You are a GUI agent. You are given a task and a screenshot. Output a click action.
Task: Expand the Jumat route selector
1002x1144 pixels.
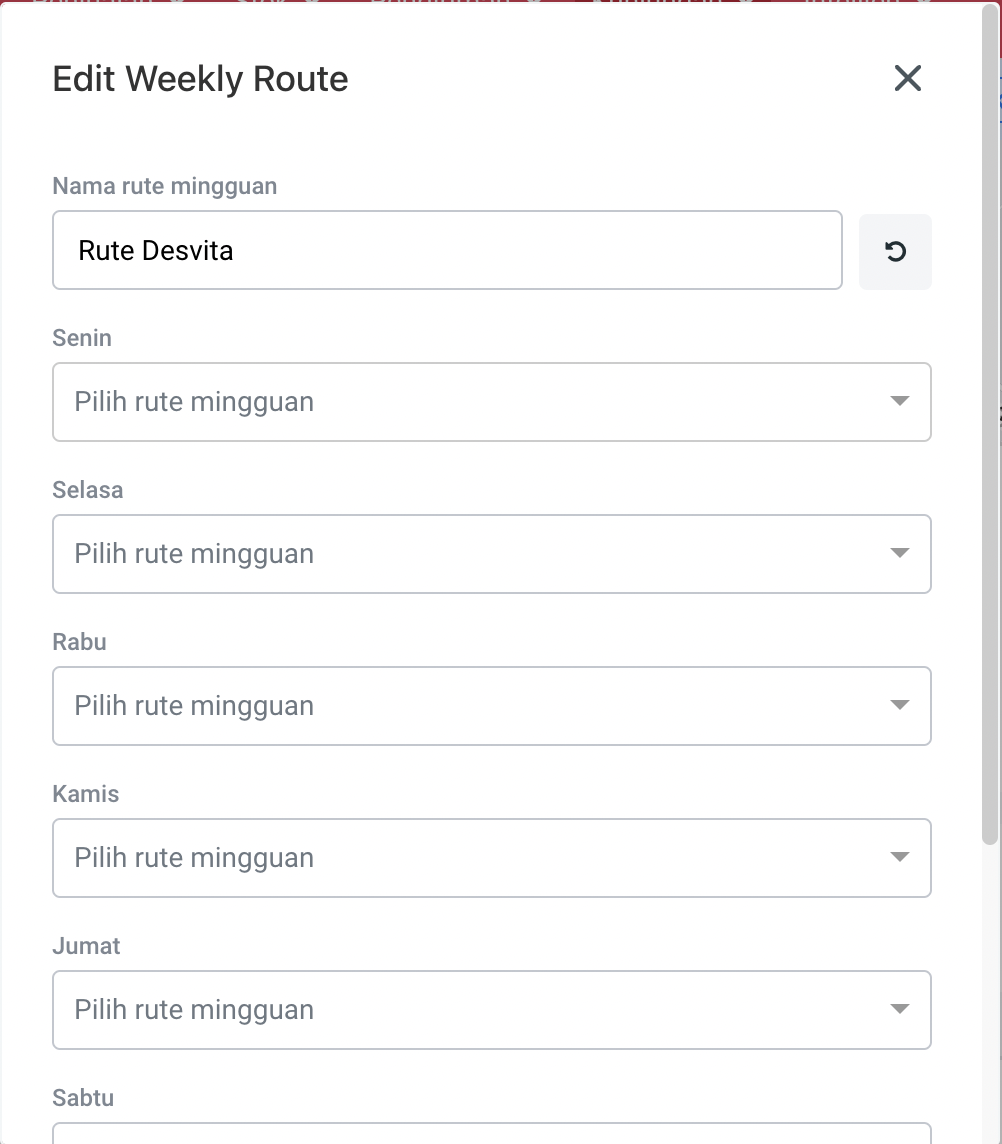pos(470,1010)
